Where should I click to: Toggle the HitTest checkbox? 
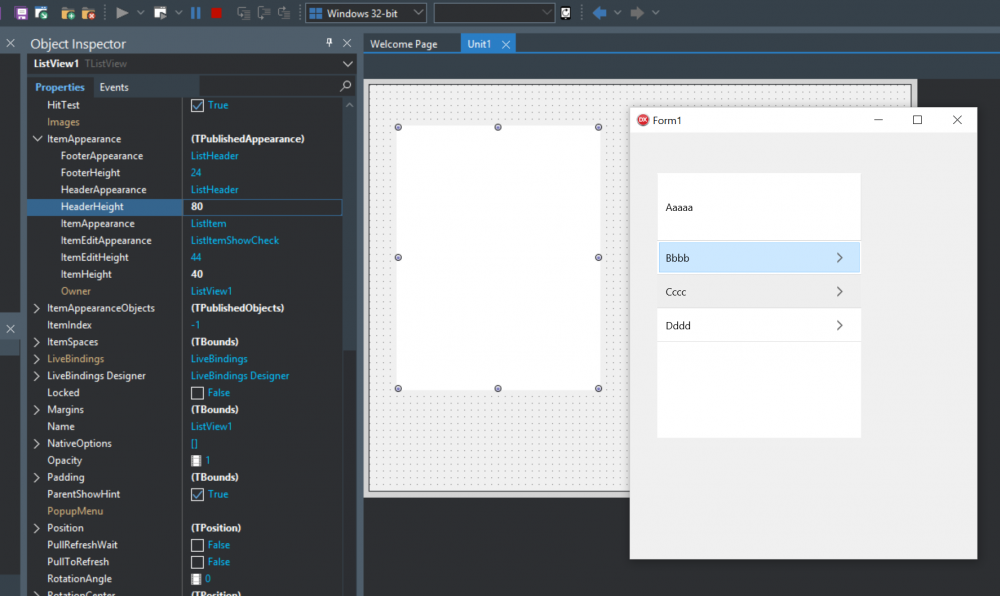click(198, 105)
